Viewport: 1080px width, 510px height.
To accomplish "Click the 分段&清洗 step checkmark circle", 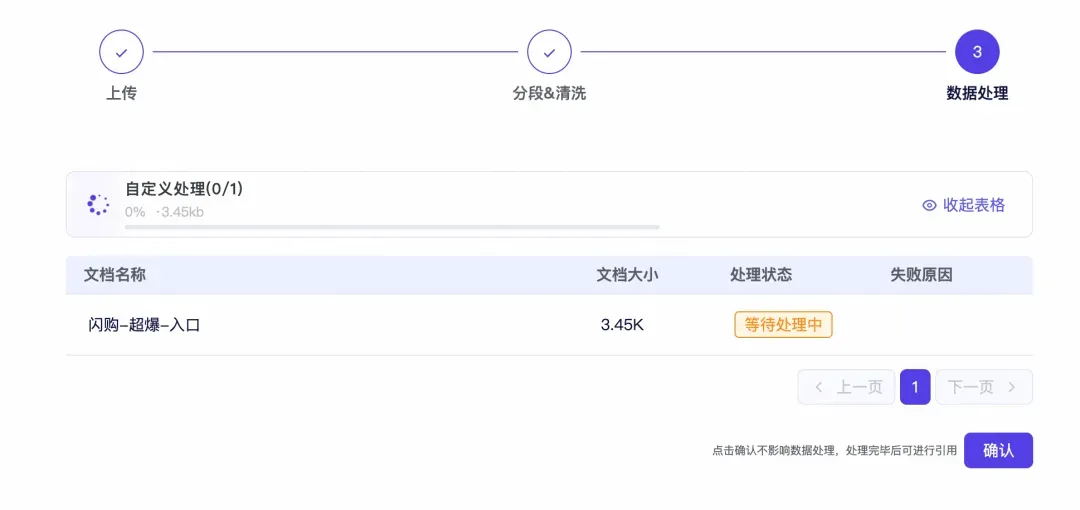I will click(x=549, y=52).
